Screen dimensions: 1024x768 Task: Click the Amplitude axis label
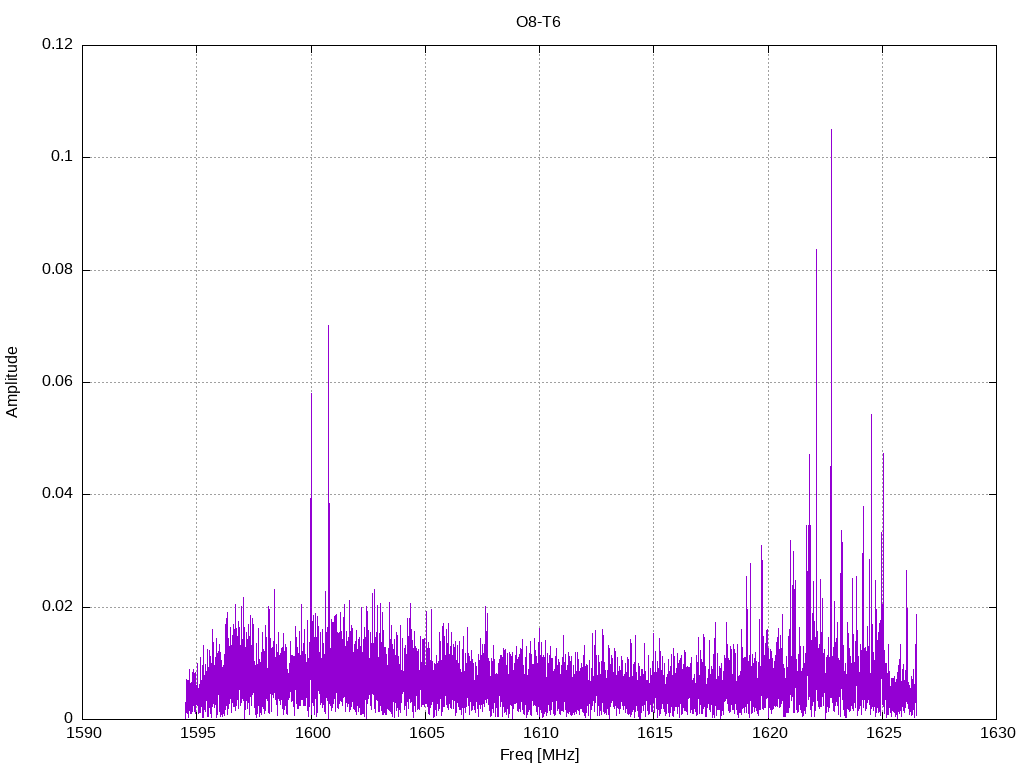coord(12,382)
